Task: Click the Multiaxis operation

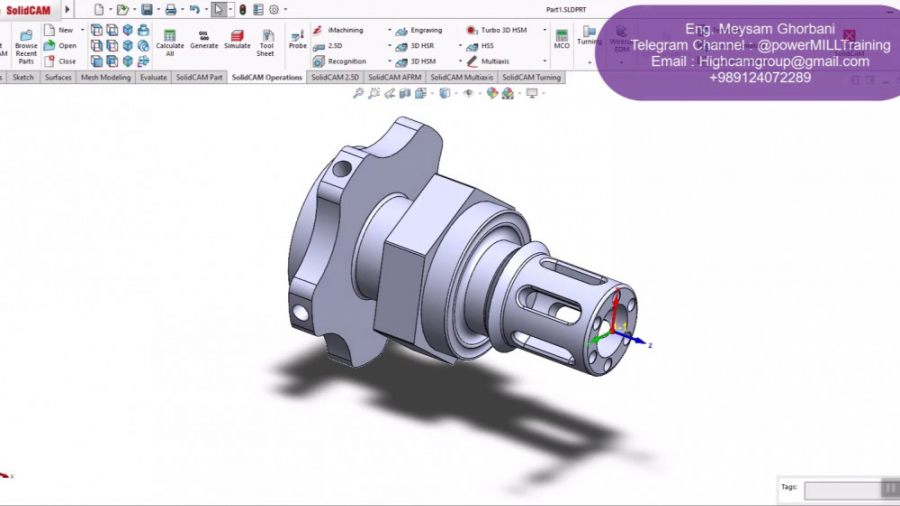Action: 488,61
